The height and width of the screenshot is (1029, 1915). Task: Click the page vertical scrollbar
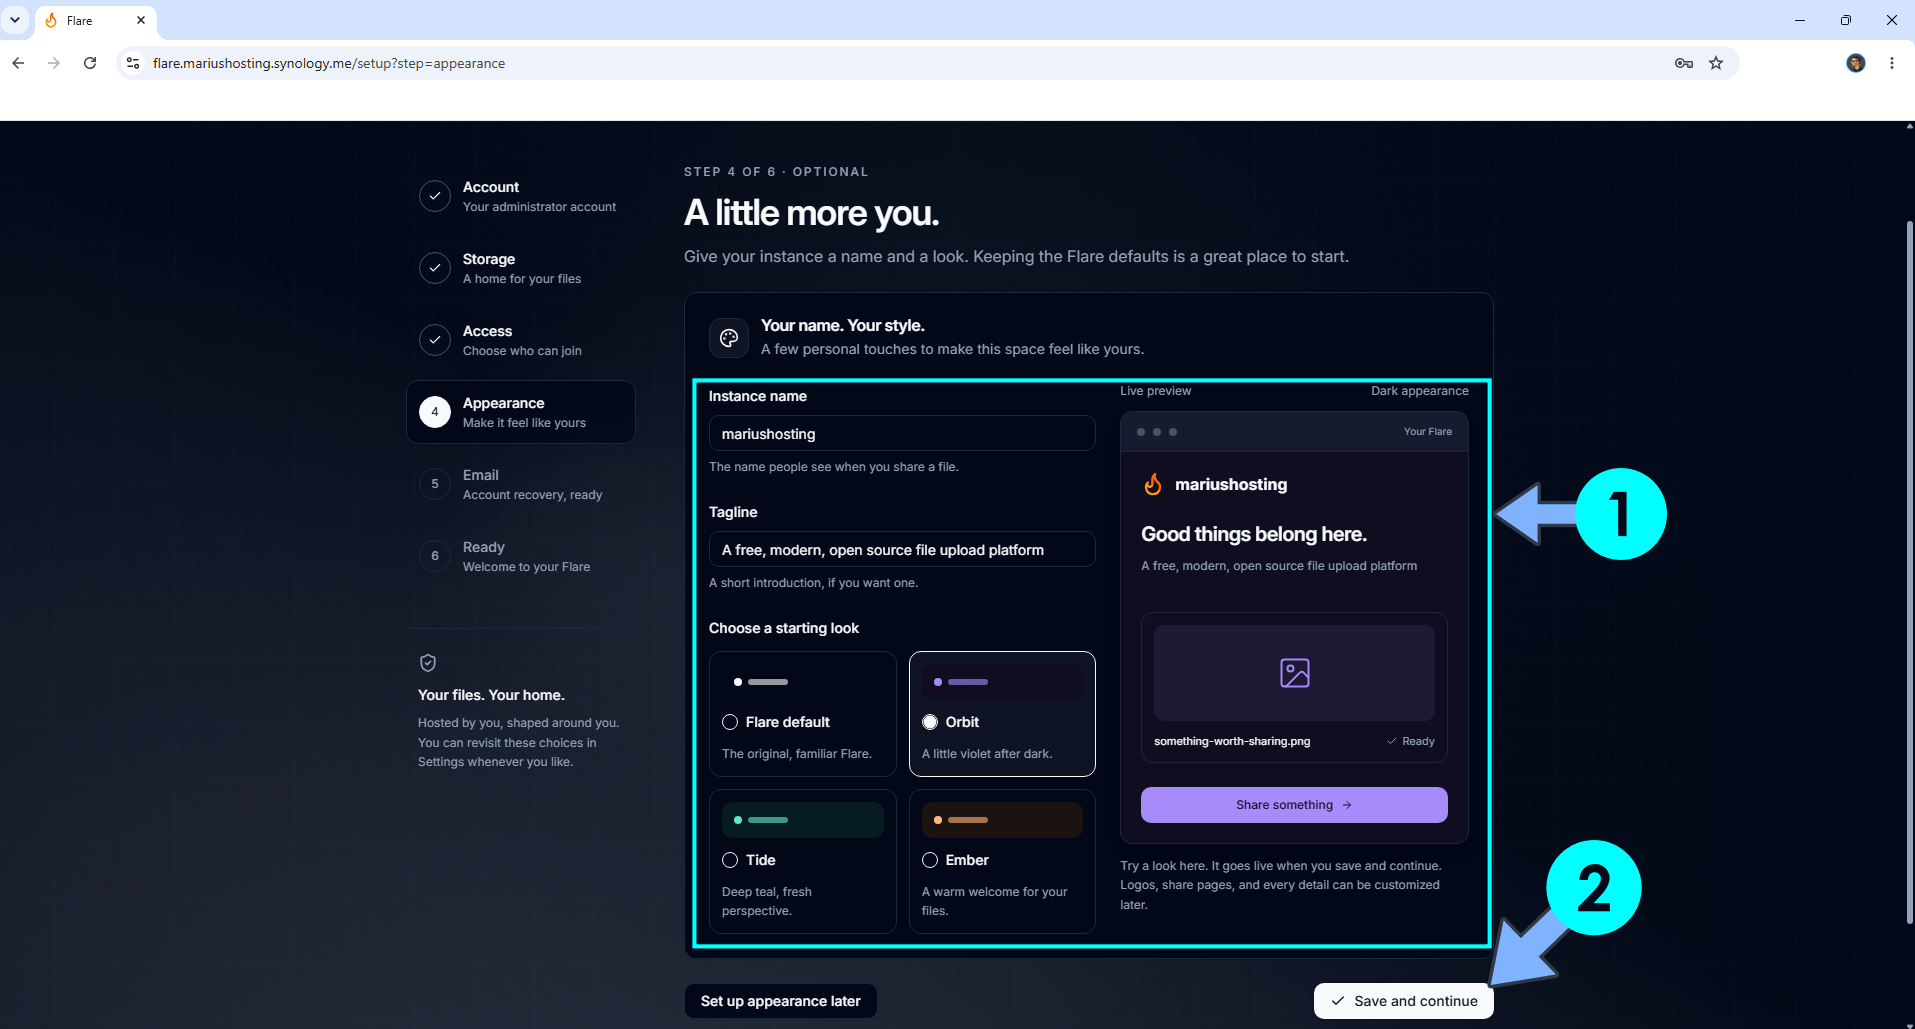1909,570
